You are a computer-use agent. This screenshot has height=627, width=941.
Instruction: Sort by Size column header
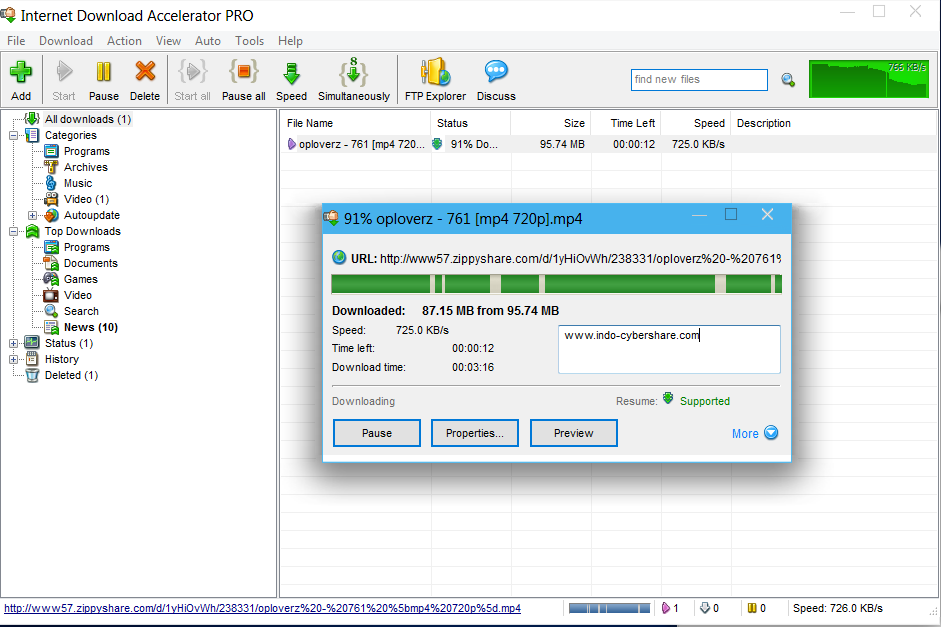[x=551, y=123]
